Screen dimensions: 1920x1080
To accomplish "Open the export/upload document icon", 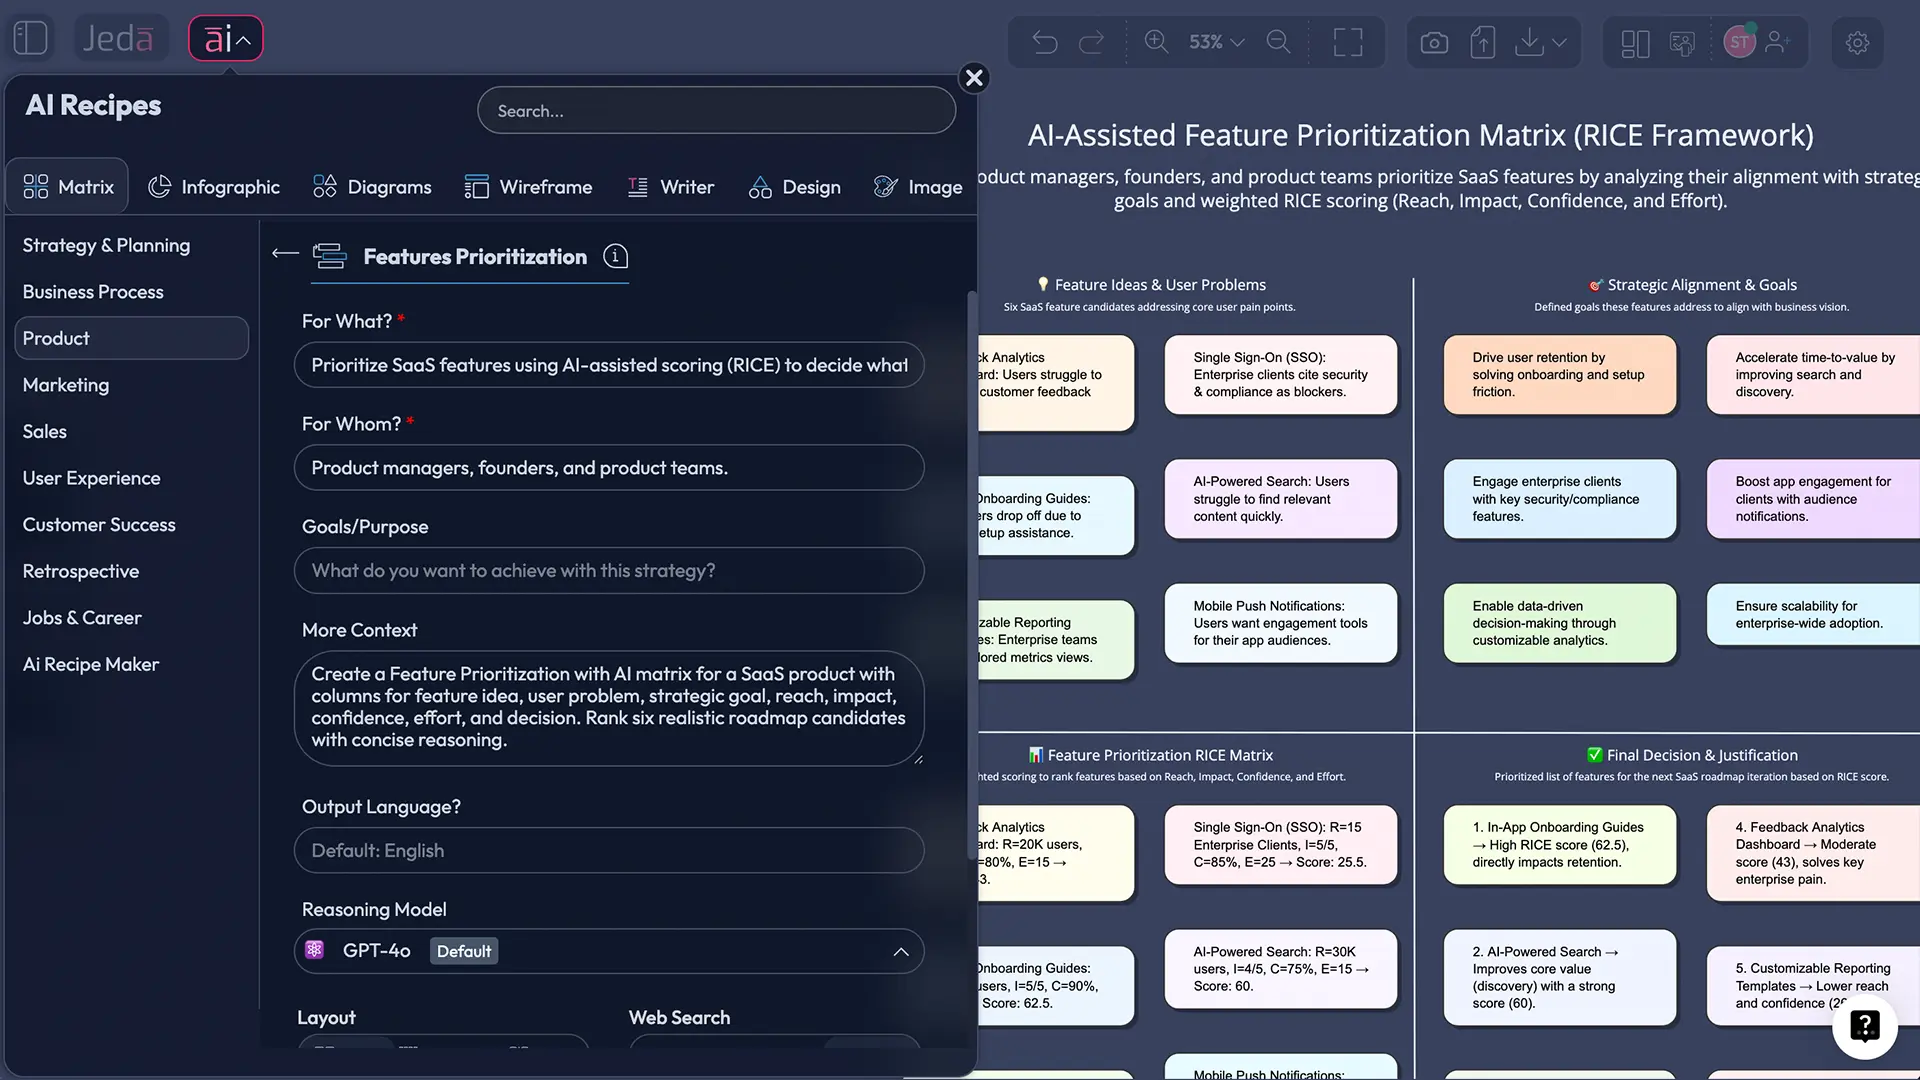I will click(x=1483, y=42).
